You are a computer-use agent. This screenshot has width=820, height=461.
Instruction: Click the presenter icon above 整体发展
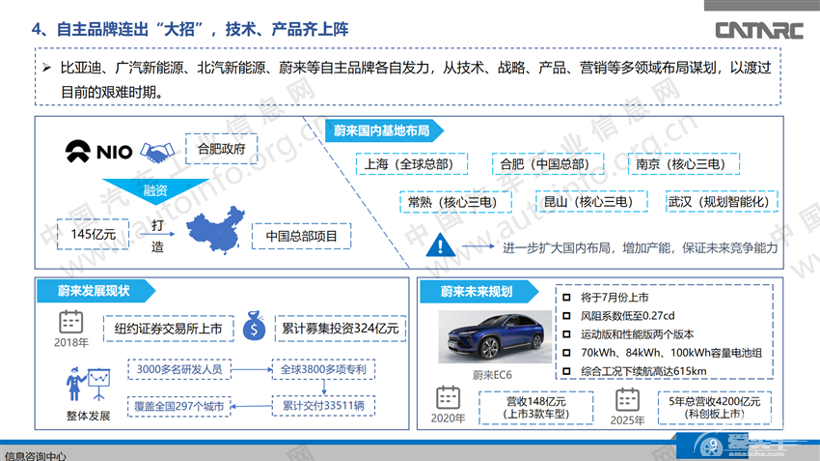click(88, 384)
